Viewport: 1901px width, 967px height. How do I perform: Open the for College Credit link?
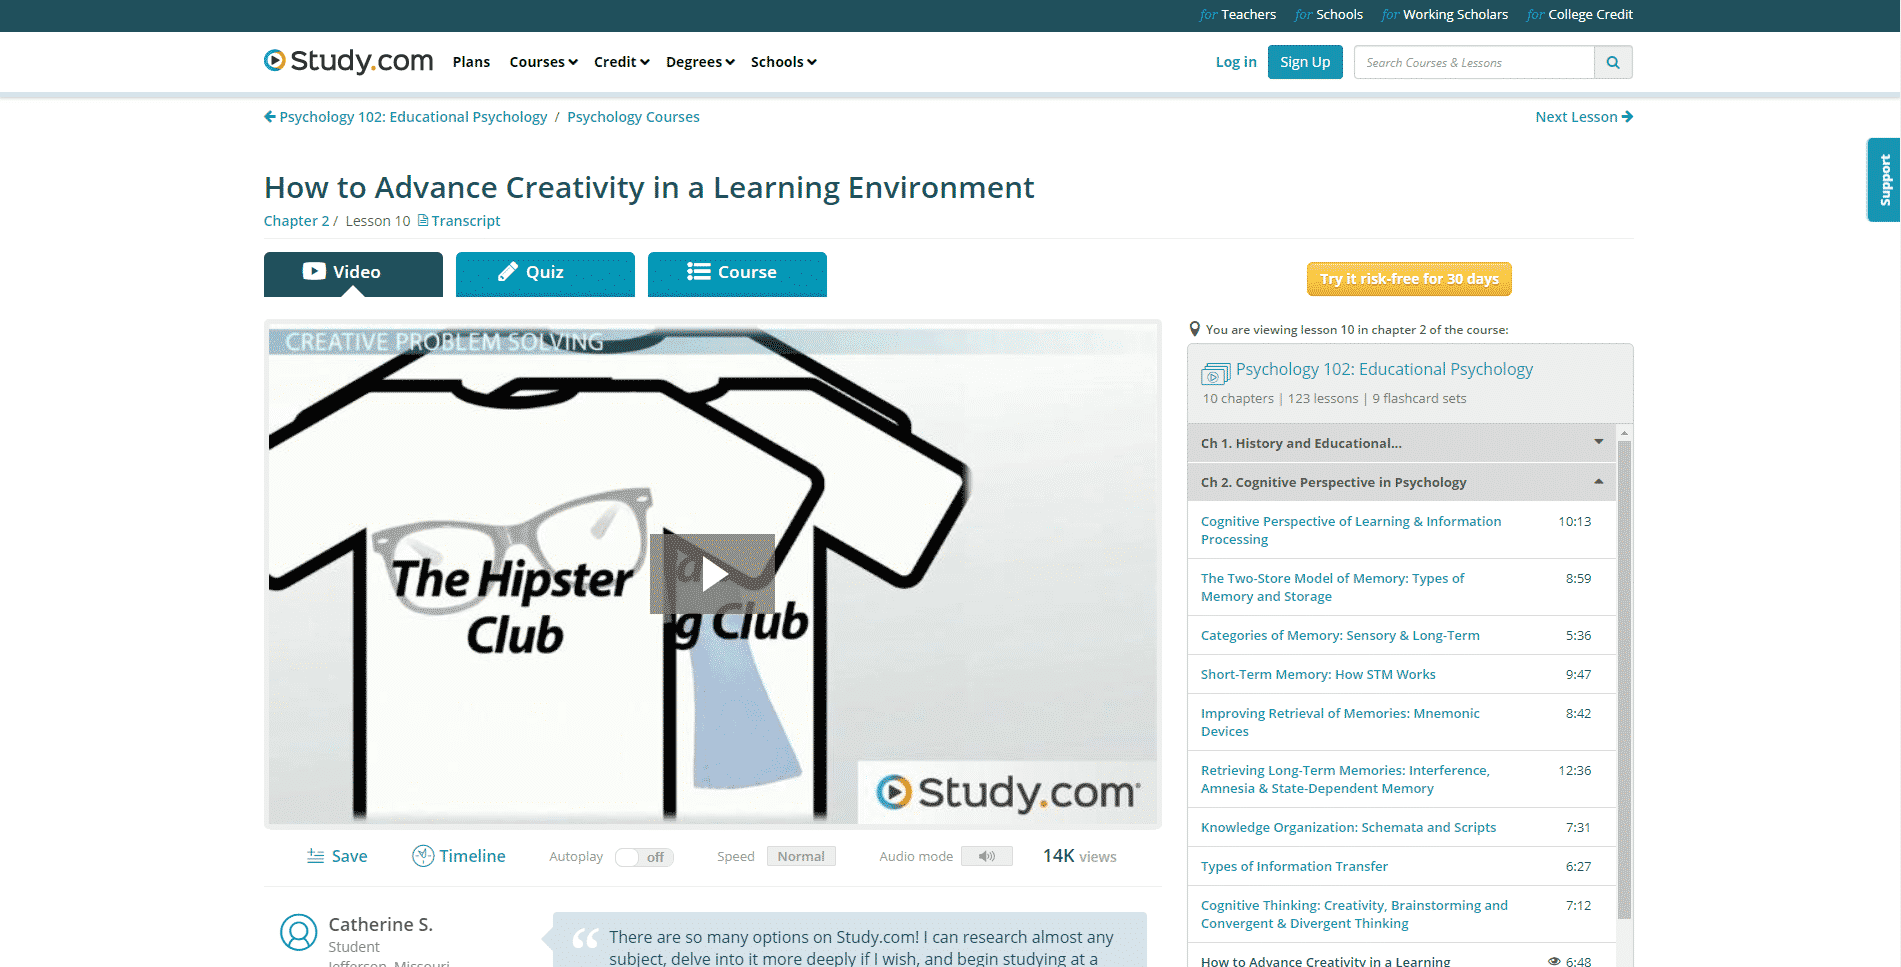(1579, 14)
